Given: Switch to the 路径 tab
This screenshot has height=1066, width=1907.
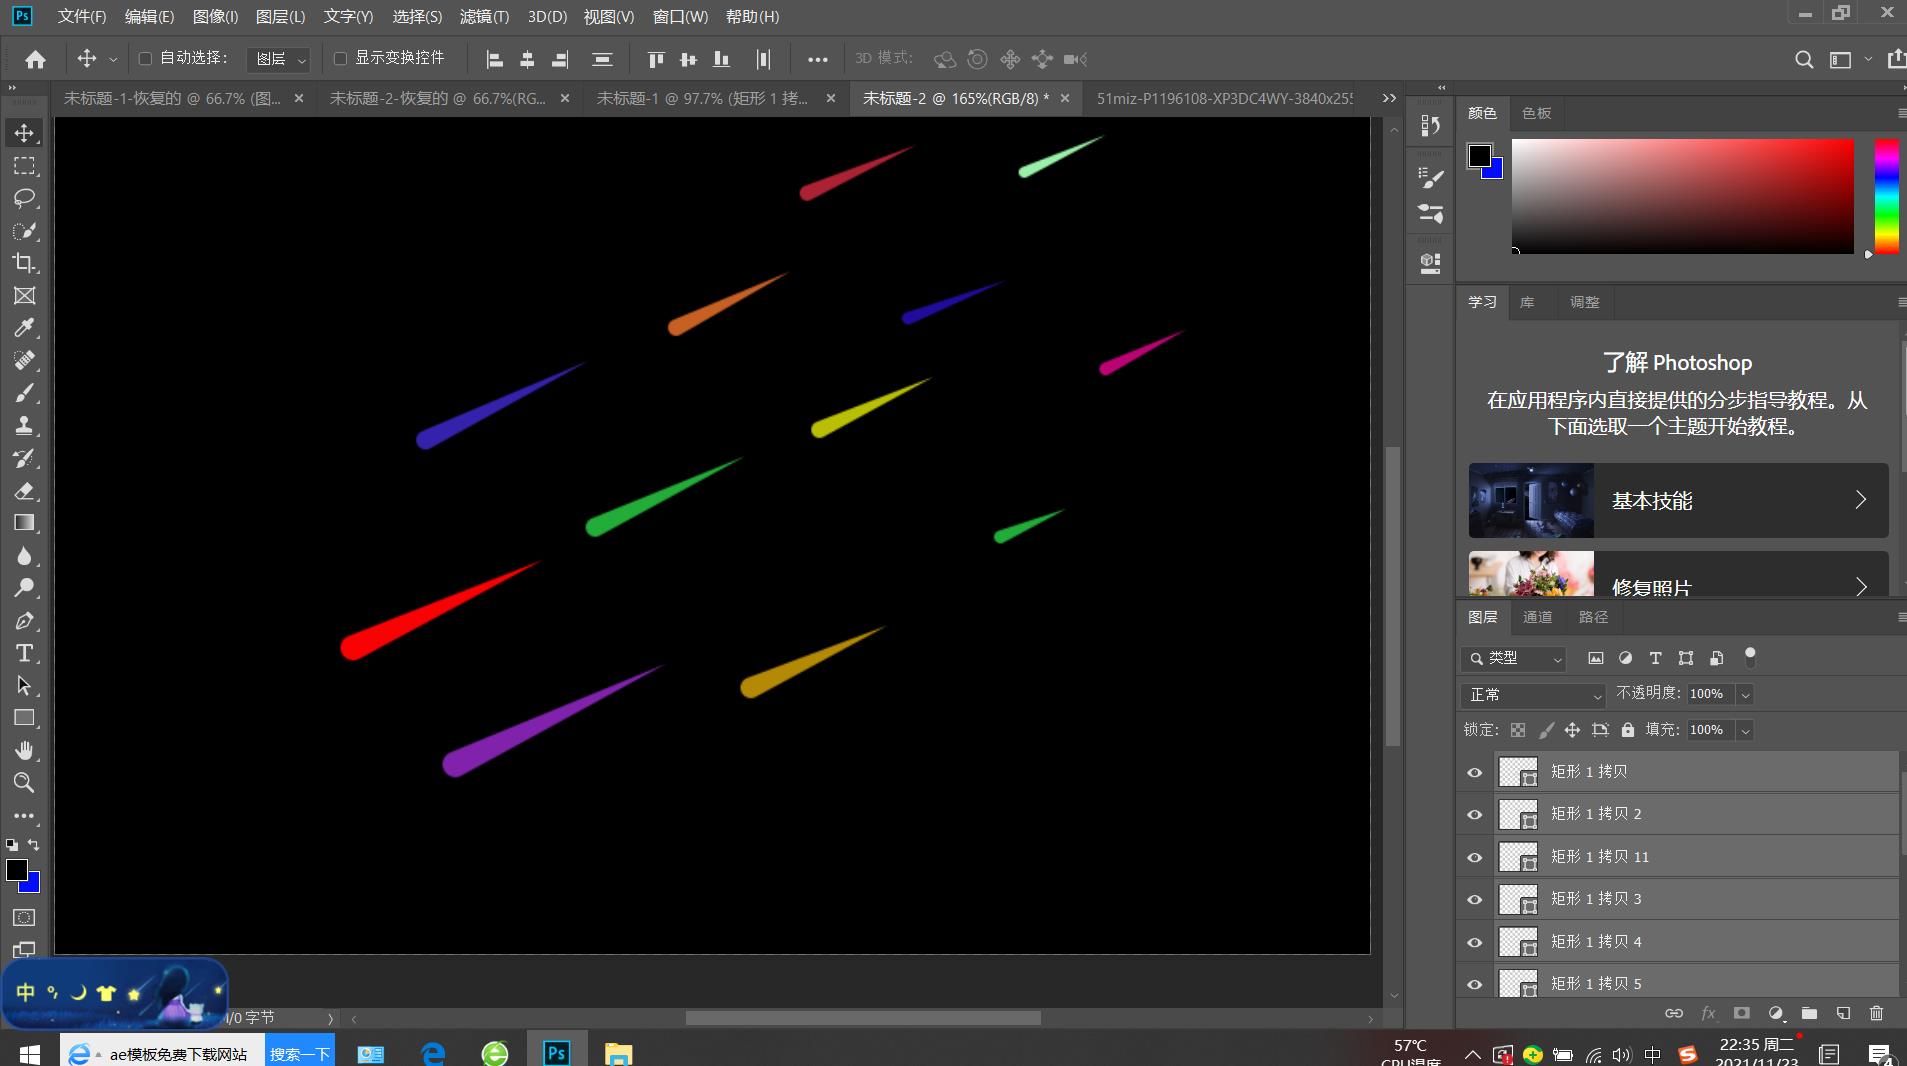Looking at the screenshot, I should click(1593, 617).
